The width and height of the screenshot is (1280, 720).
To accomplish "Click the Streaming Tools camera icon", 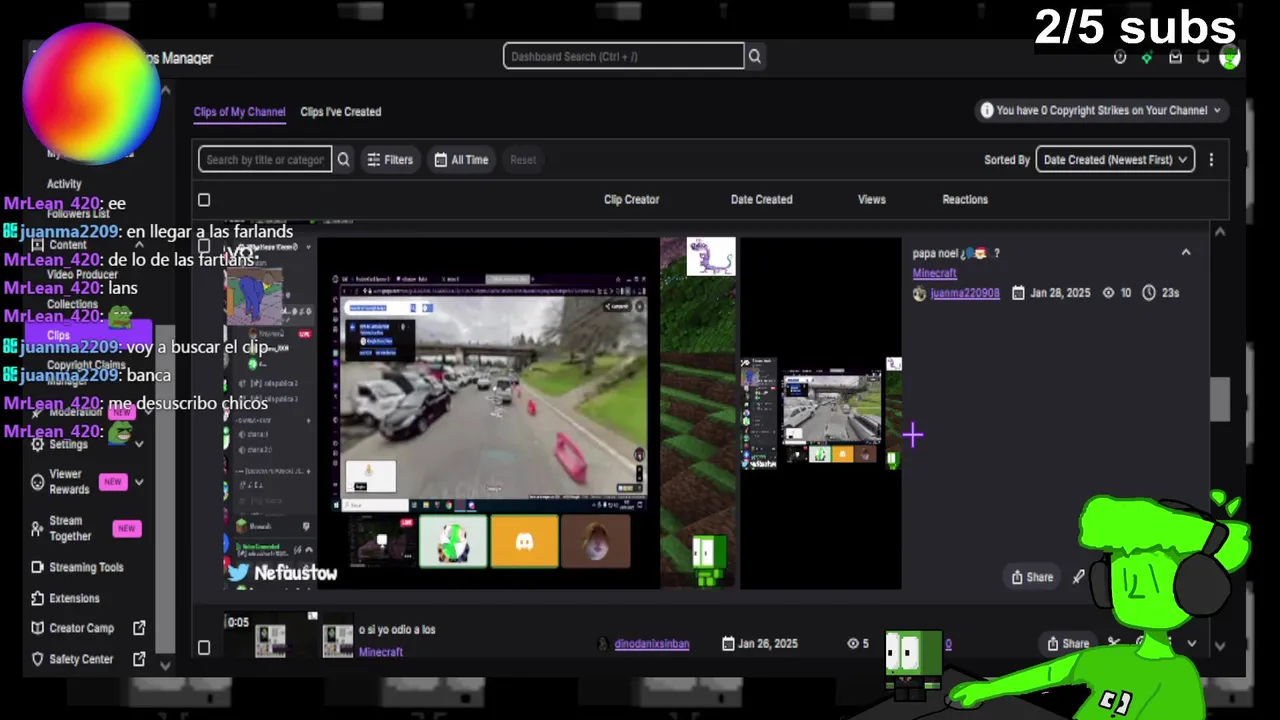I will (x=38, y=567).
